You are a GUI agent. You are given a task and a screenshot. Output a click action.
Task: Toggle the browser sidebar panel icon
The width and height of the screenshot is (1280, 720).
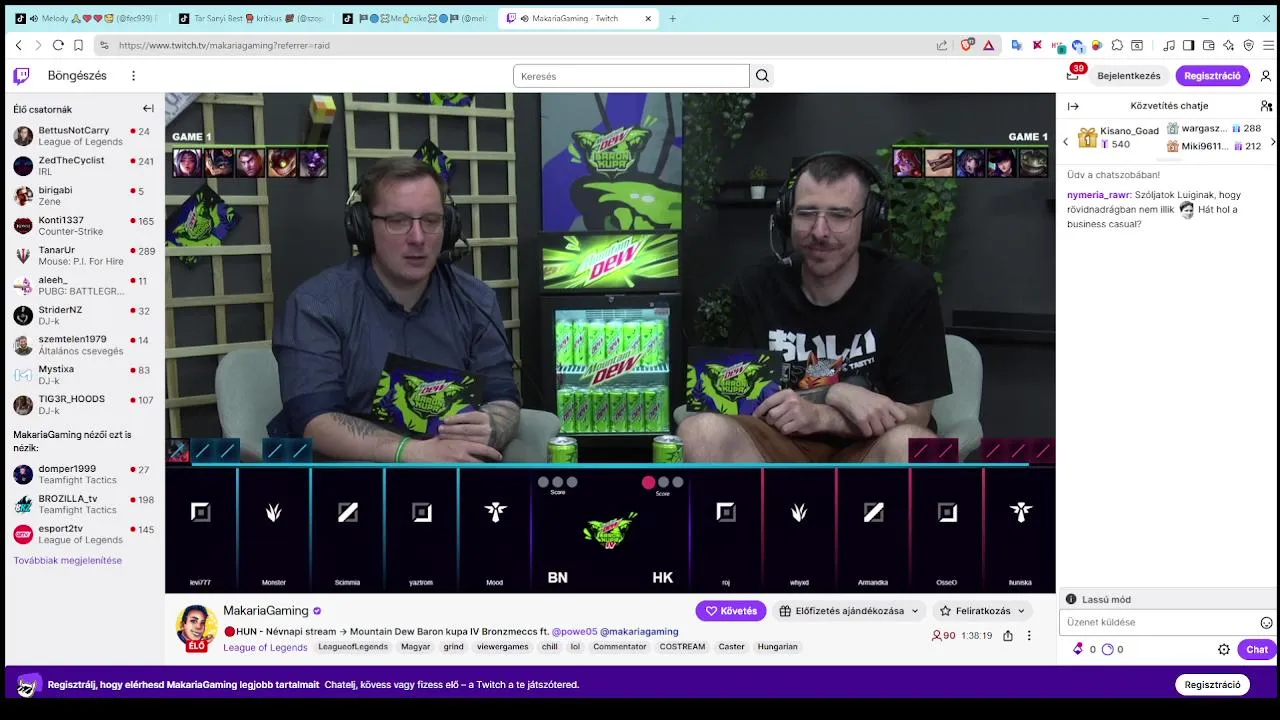[1189, 45]
